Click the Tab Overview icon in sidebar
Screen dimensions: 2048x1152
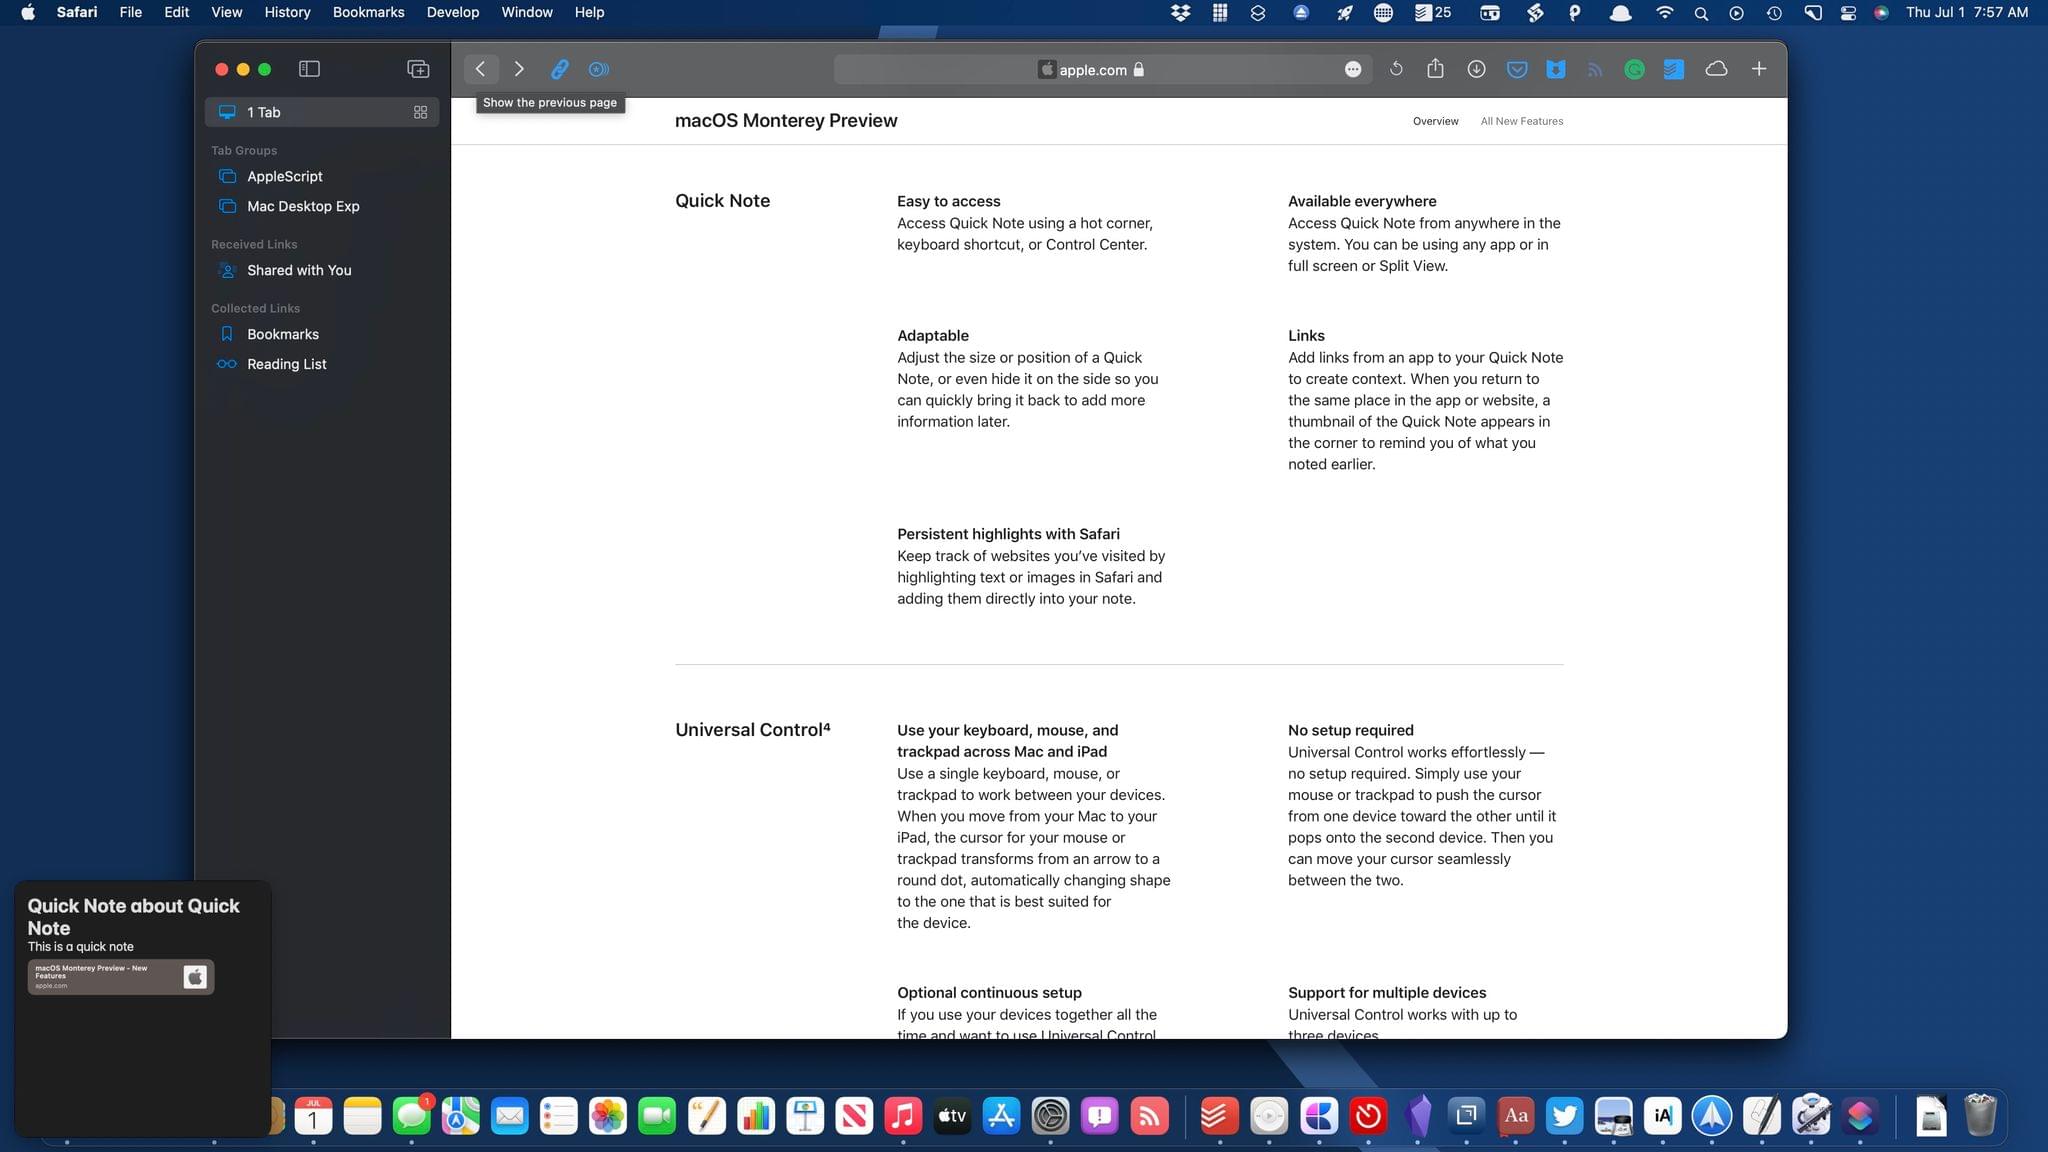pos(421,111)
